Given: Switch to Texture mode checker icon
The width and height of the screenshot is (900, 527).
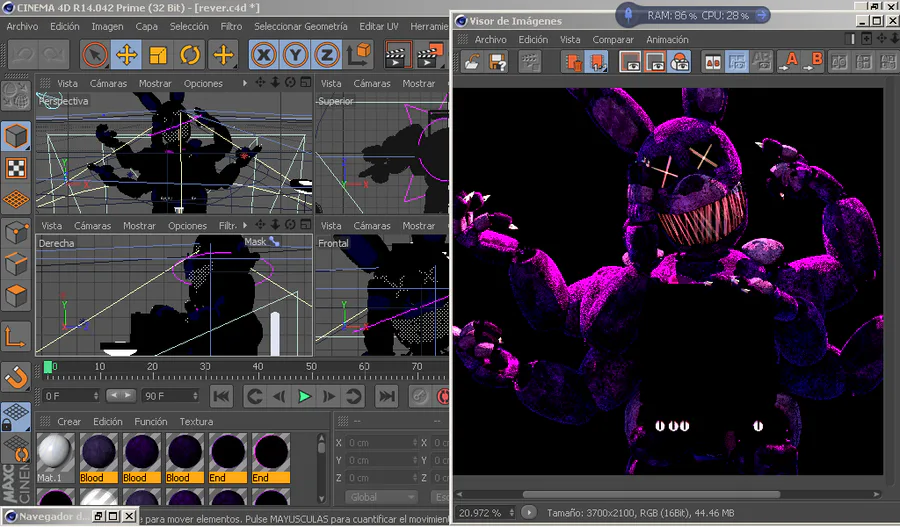Looking at the screenshot, I should [x=15, y=168].
